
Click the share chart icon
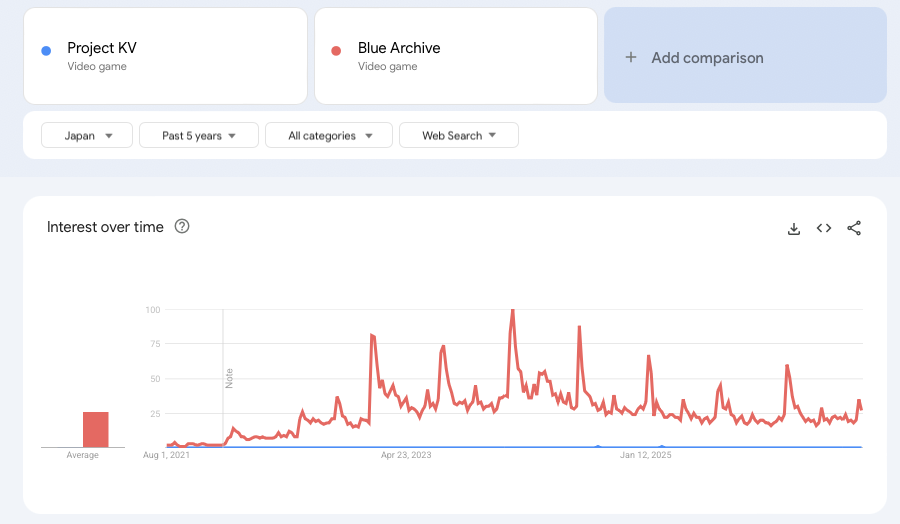[854, 228]
